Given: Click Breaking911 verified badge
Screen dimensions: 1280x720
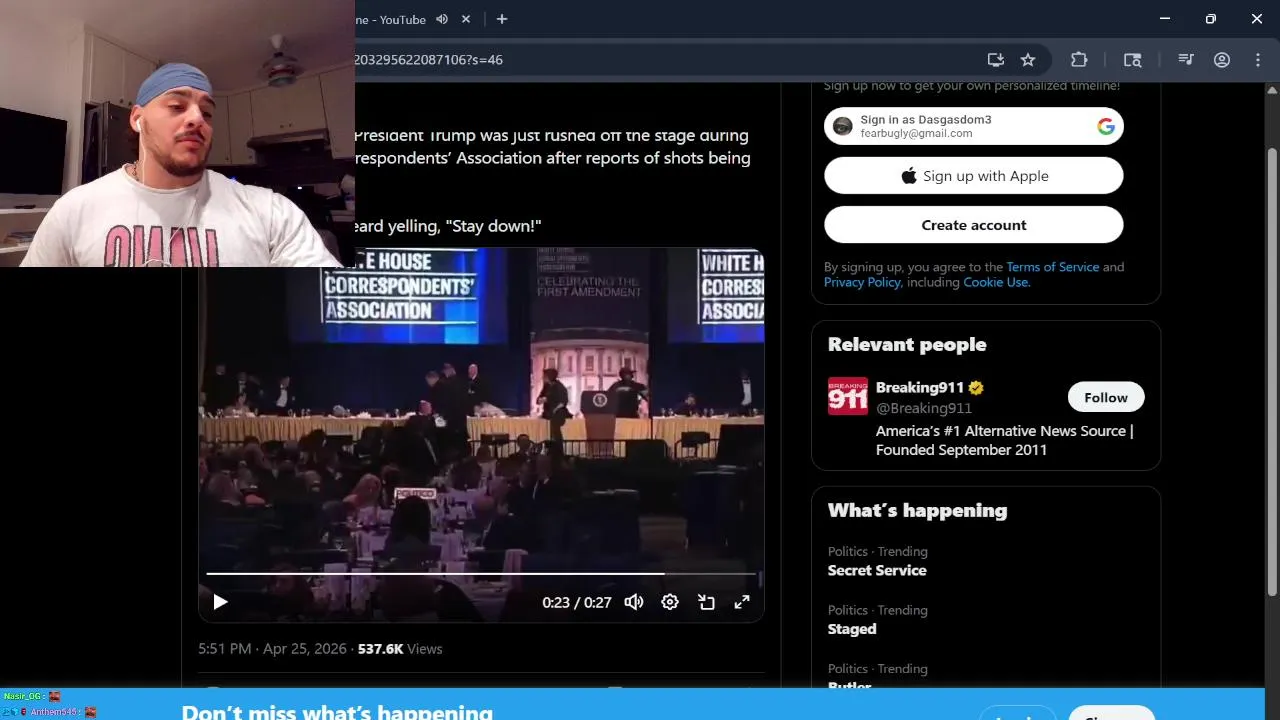Looking at the screenshot, I should (x=976, y=387).
